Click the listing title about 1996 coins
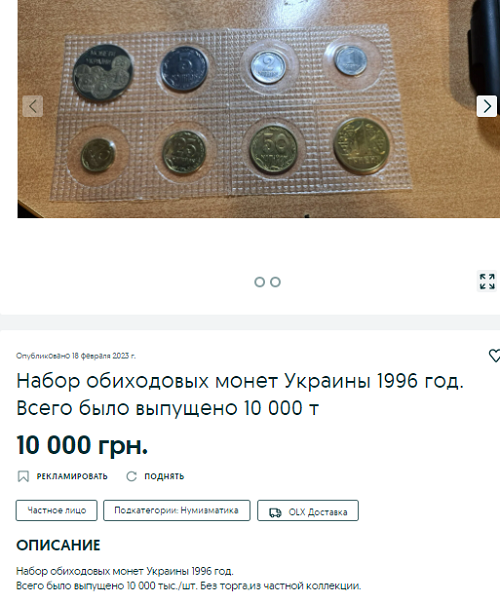The width and height of the screenshot is (500, 603). pos(240,394)
